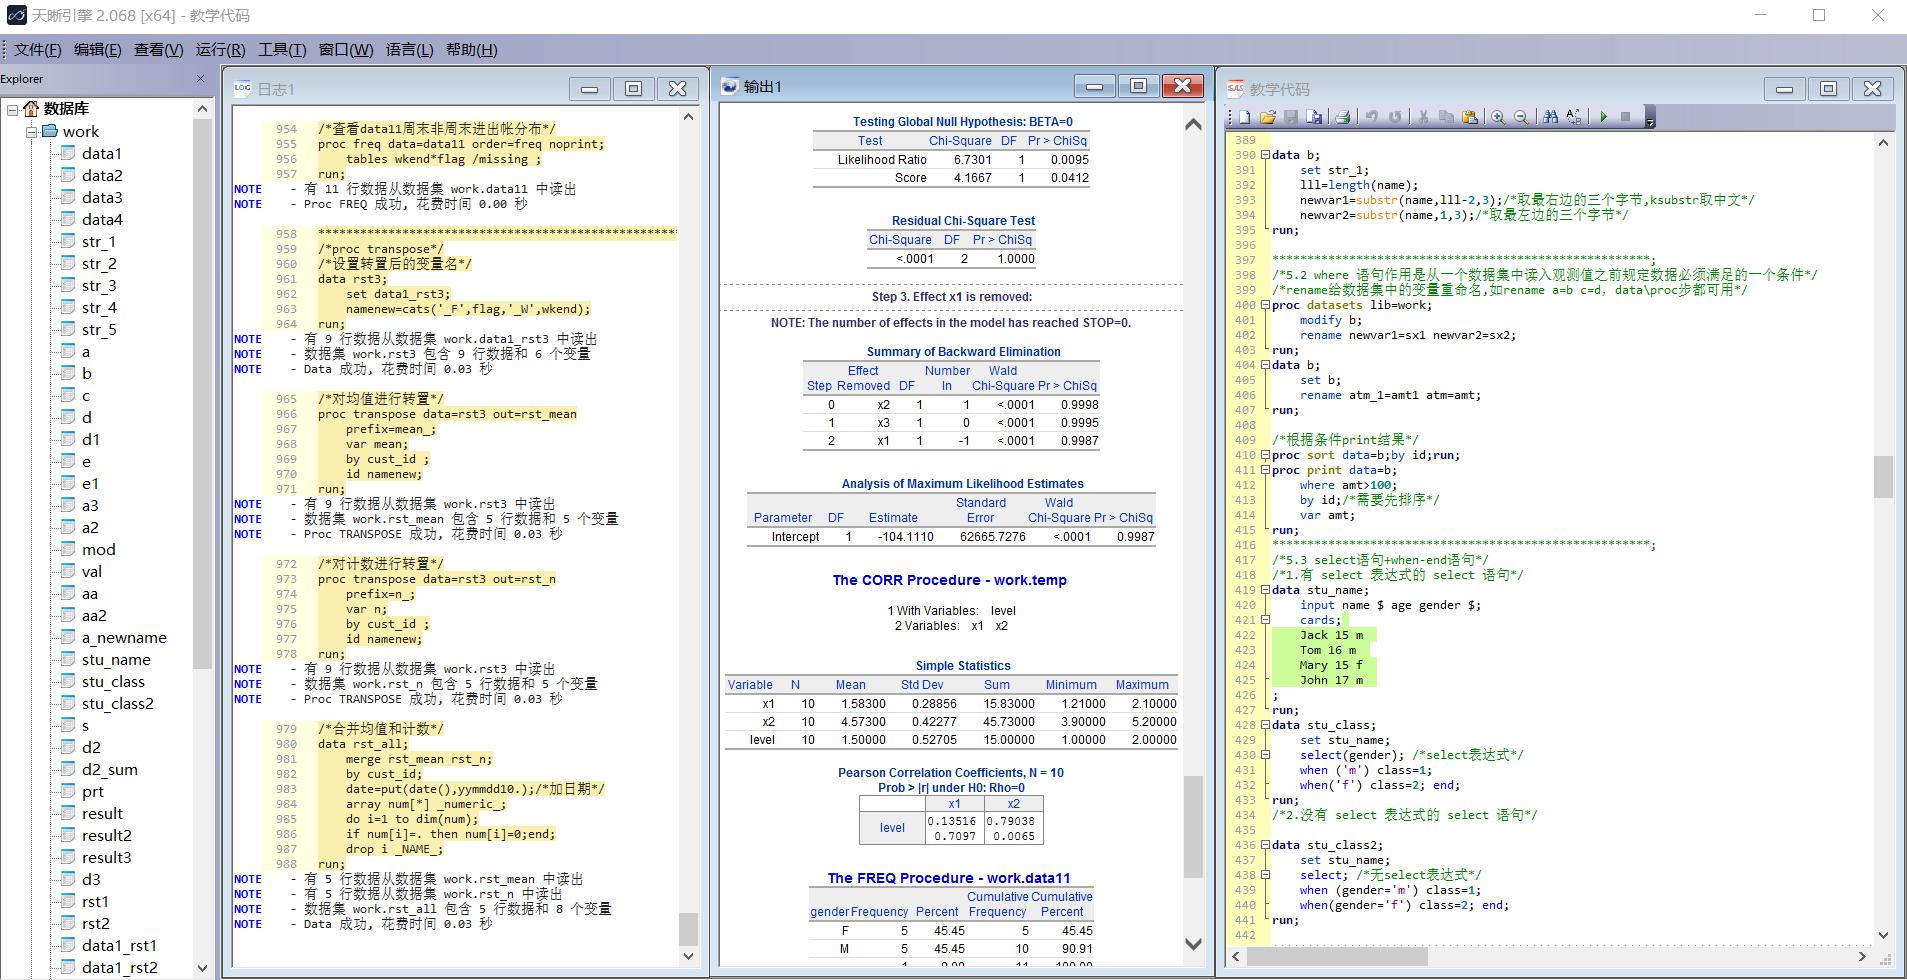Viewport: 1907px width, 980px height.
Task: Select data1 dataset in Explorer tree
Action: (x=102, y=153)
